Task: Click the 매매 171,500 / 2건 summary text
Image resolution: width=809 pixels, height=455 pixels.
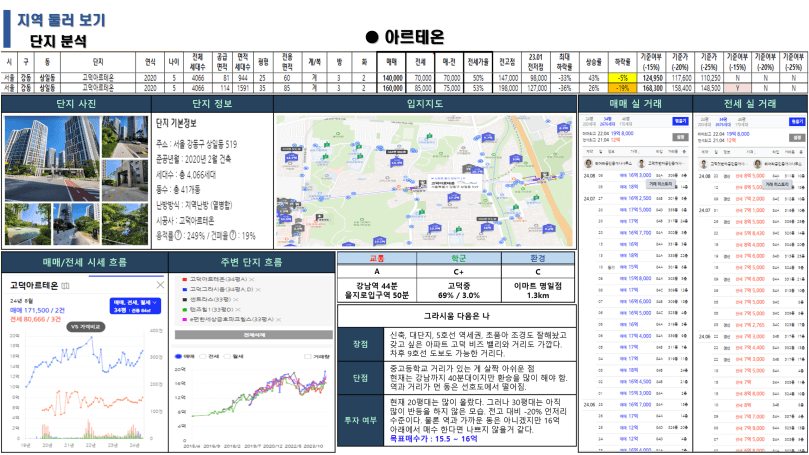Action: pyautogui.click(x=37, y=310)
